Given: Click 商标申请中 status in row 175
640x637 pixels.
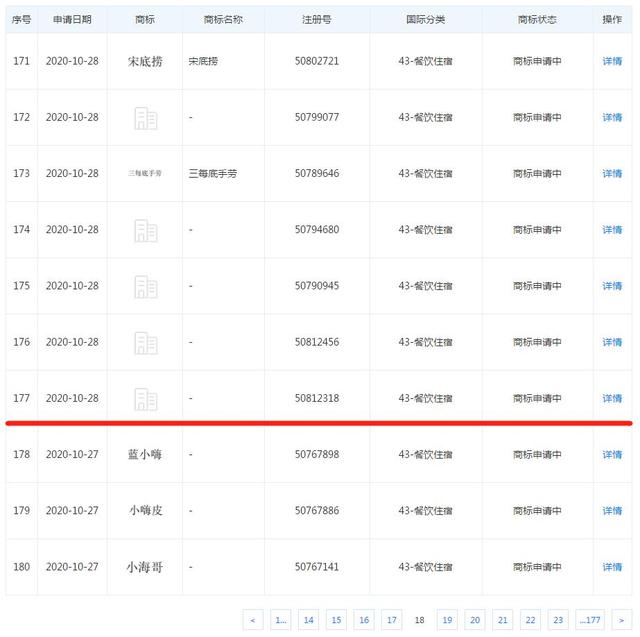Looking at the screenshot, I should click(x=537, y=286).
